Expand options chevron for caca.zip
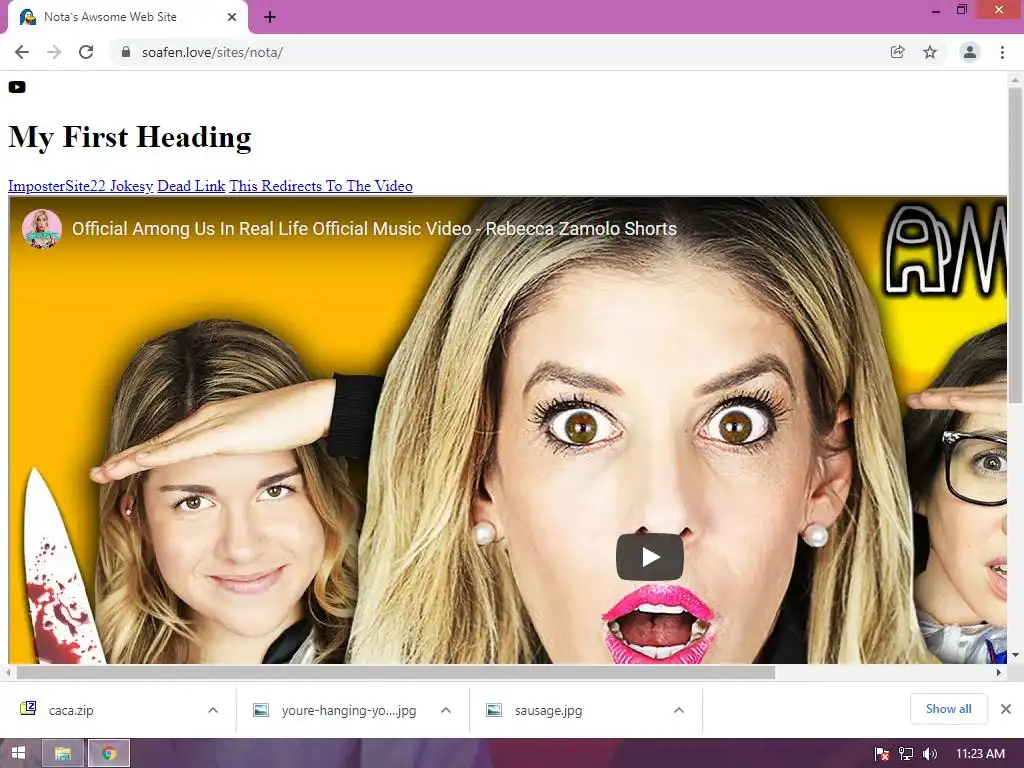Screen dimensions: 1024x768 (x=213, y=710)
